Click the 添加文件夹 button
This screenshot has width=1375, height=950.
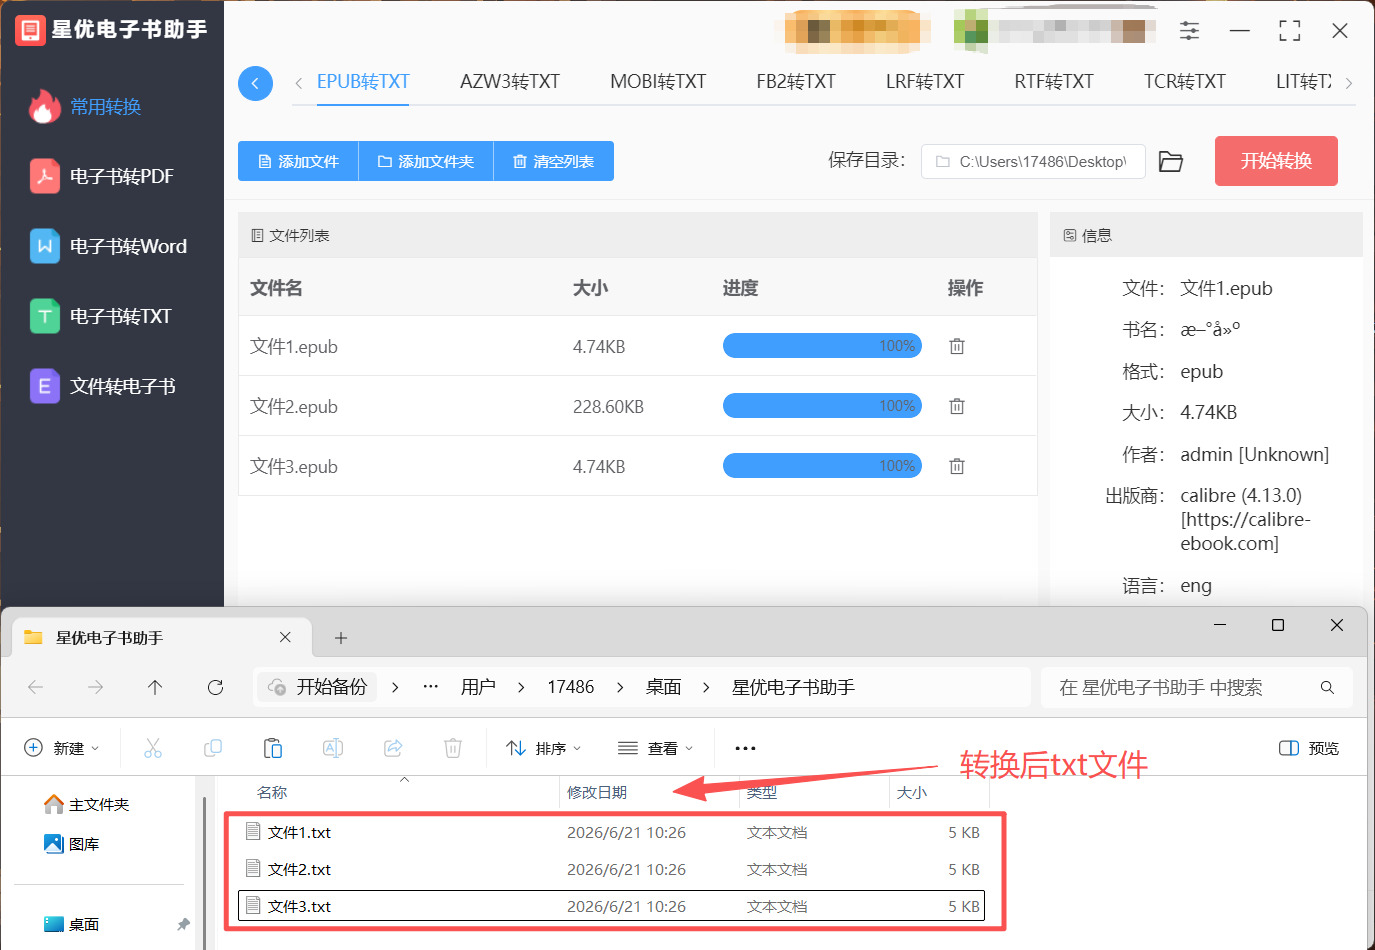click(426, 161)
